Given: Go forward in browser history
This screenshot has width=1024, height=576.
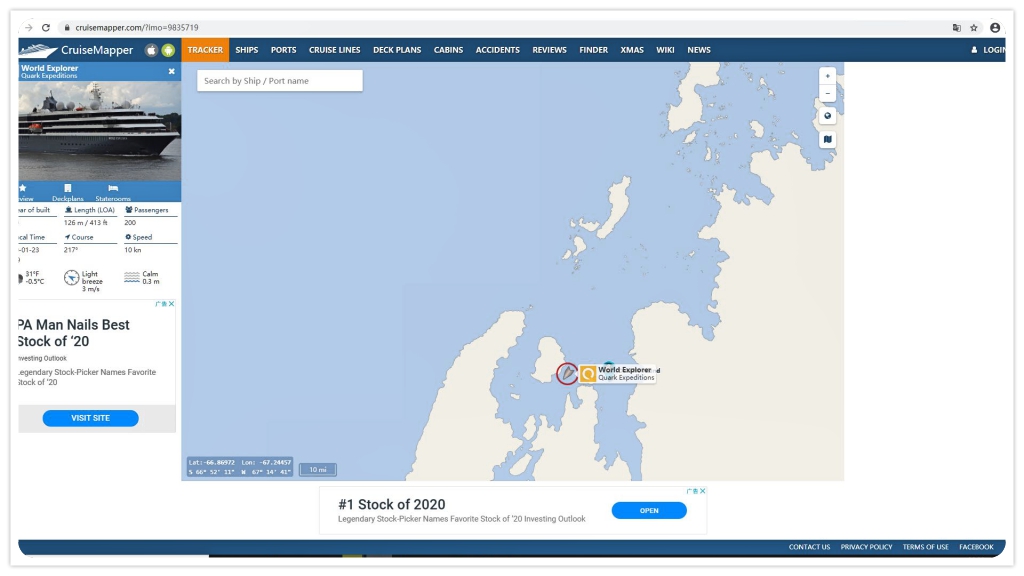Looking at the screenshot, I should (28, 27).
